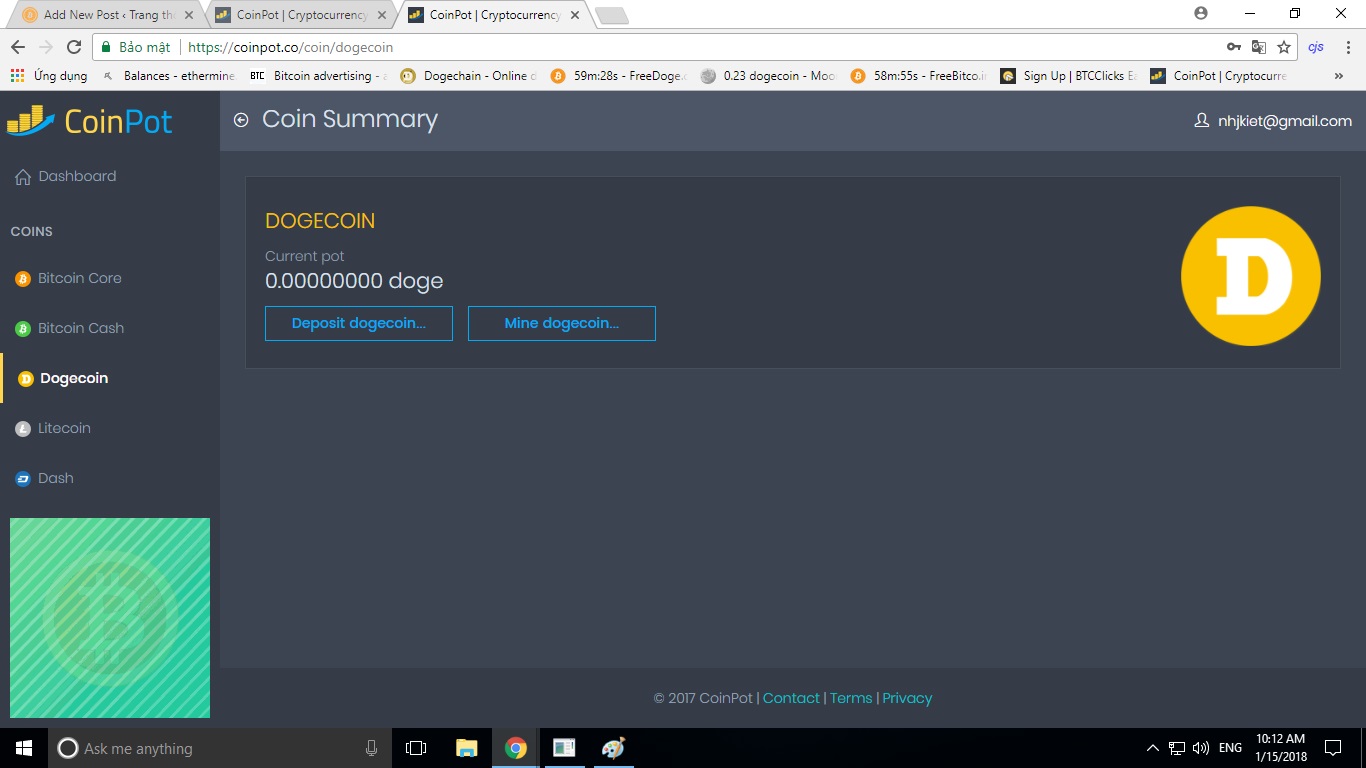
Task: Open account menu nhjkiet@gmail.com
Action: click(1273, 120)
